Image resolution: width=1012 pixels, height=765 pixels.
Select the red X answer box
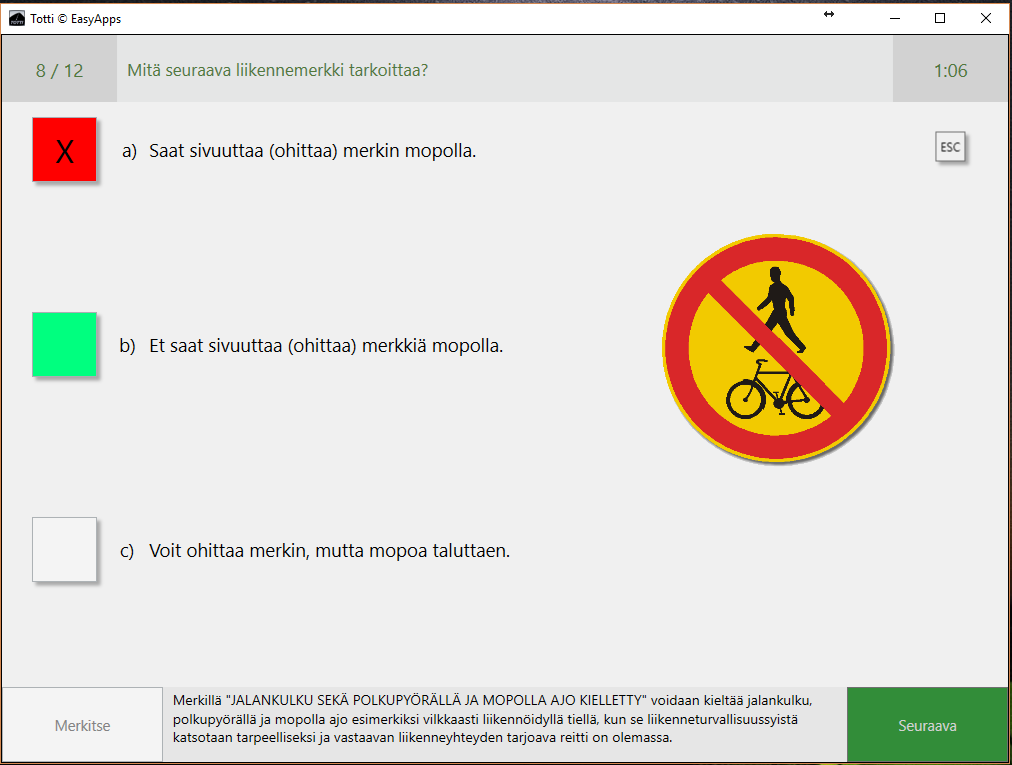(x=65, y=150)
